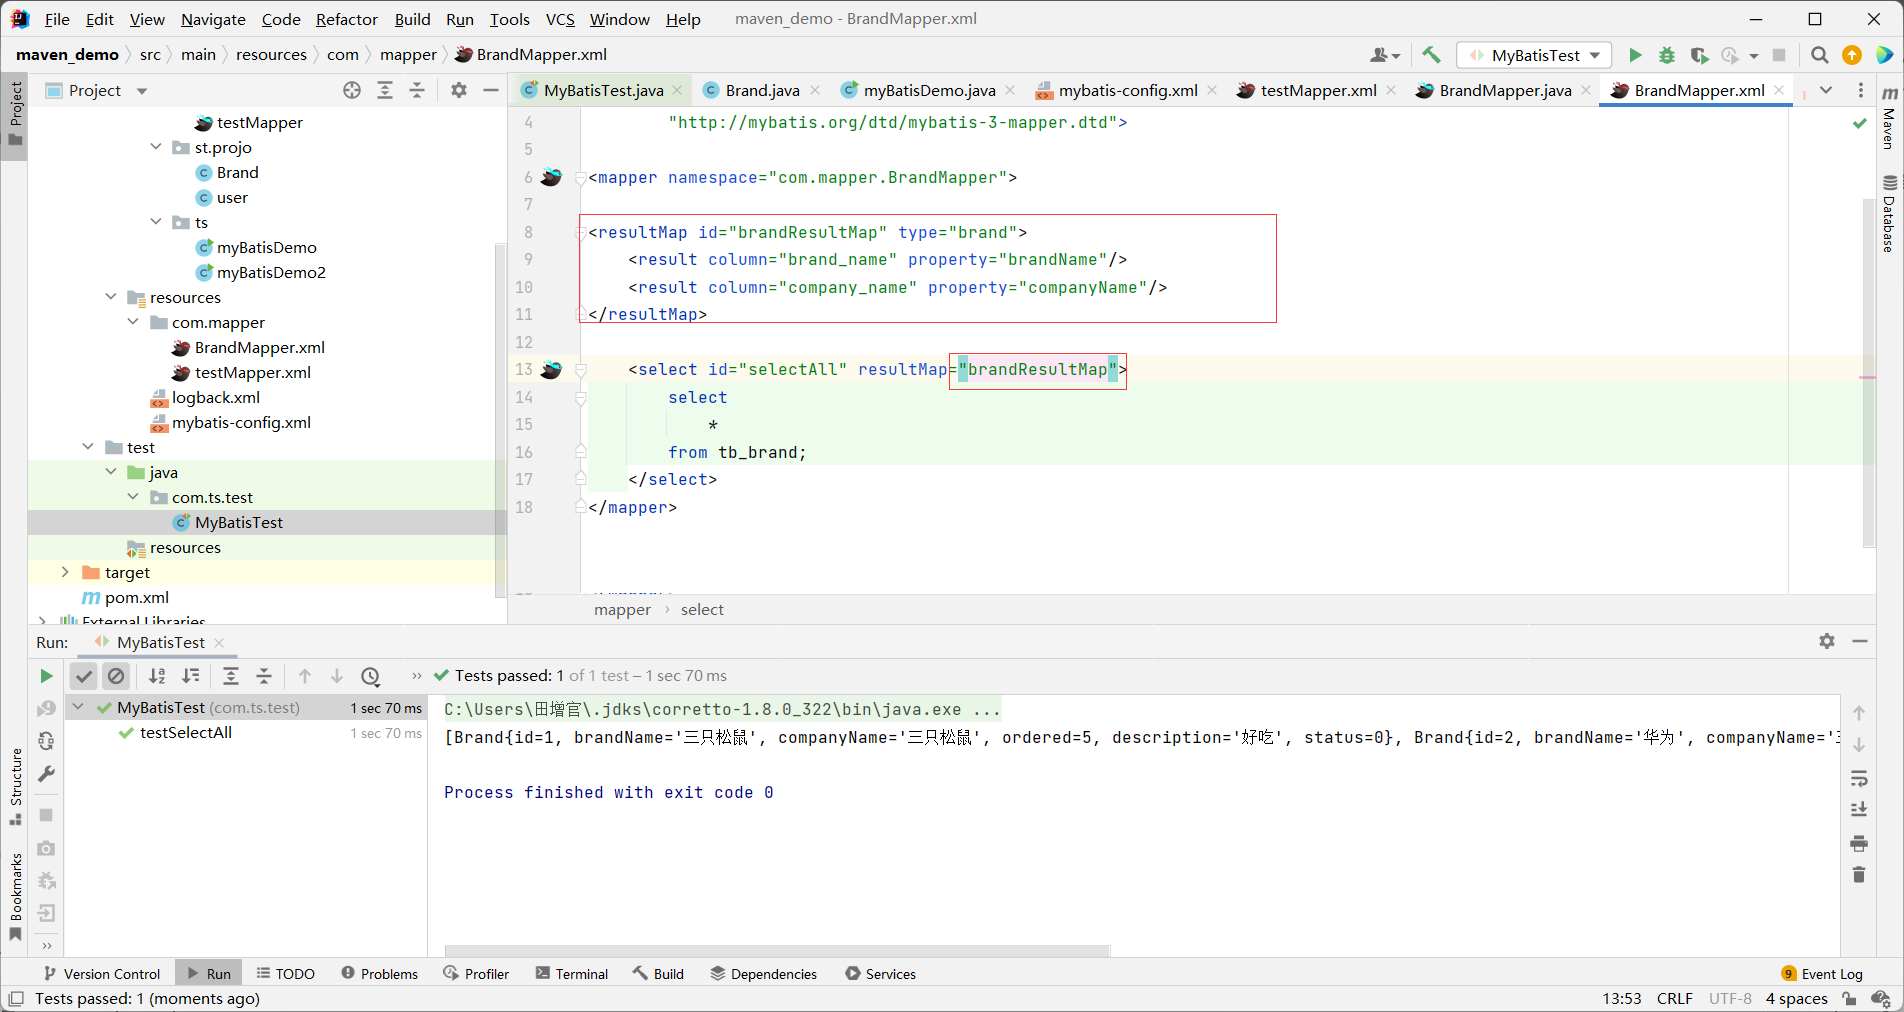Open the Terminal tool window
The height and width of the screenshot is (1012, 1904).
pyautogui.click(x=572, y=973)
